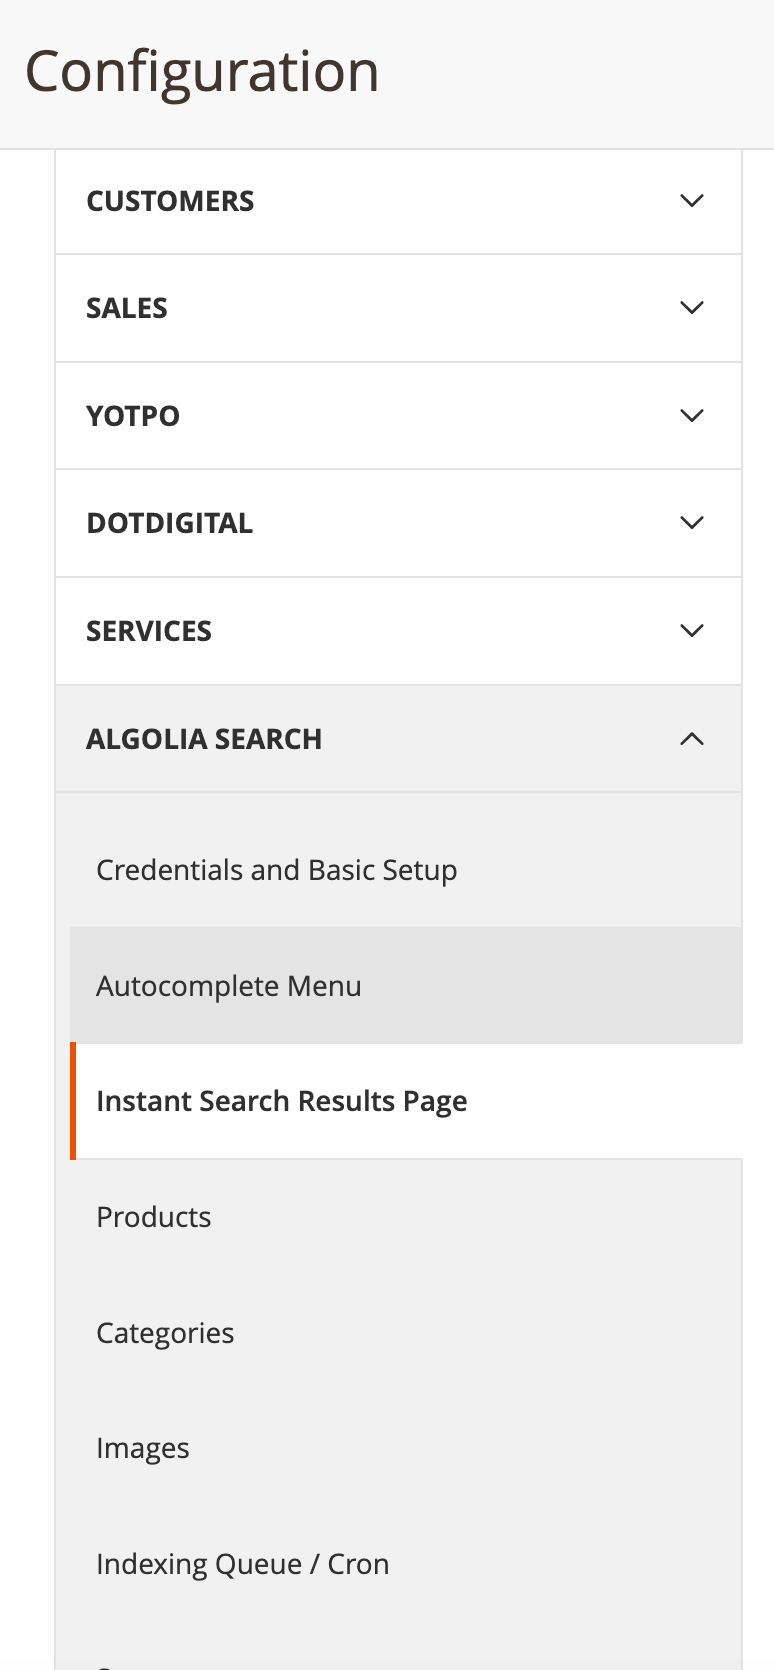774x1670 pixels.
Task: Click the upward chevron beside ALGOLIA SEARCH
Action: pyautogui.click(x=690, y=739)
